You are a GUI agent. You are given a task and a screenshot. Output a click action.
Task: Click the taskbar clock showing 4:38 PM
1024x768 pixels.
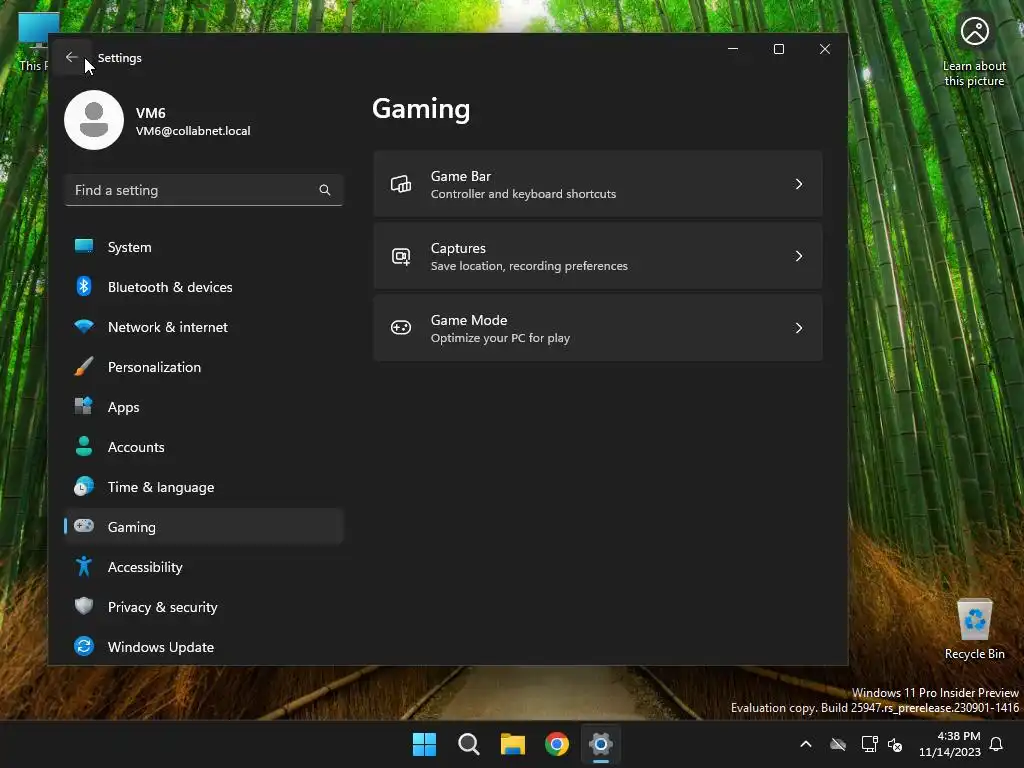pos(950,744)
